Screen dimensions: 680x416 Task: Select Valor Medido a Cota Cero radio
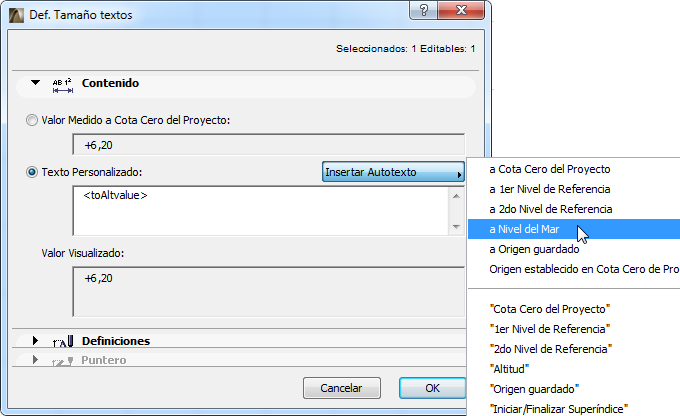[x=32, y=120]
